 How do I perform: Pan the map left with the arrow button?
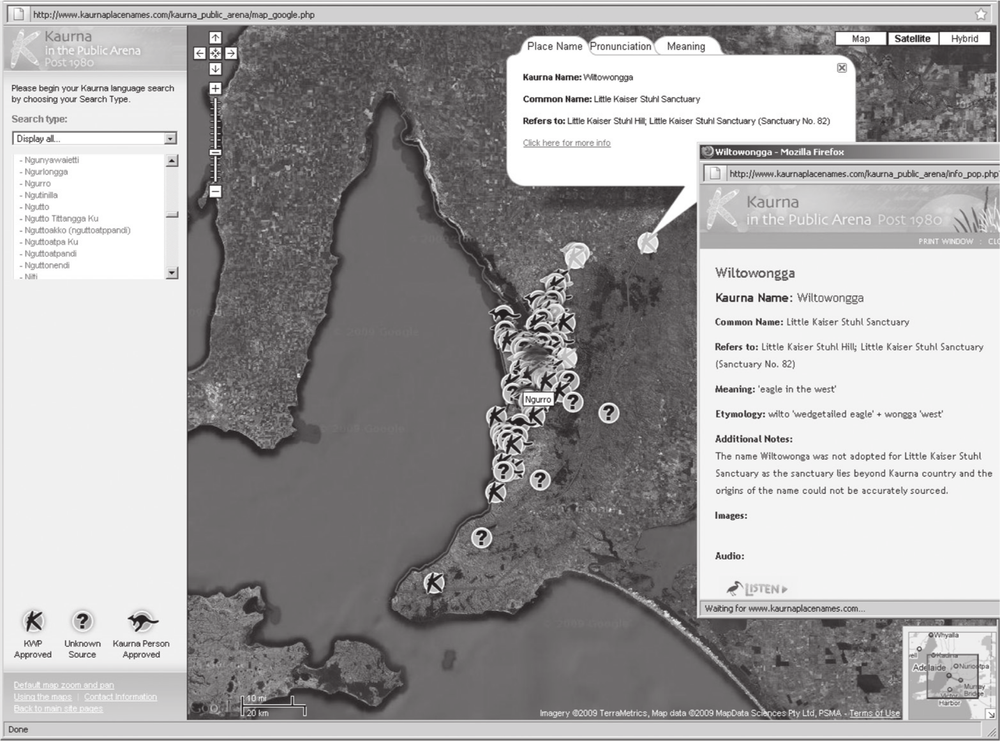pos(200,54)
